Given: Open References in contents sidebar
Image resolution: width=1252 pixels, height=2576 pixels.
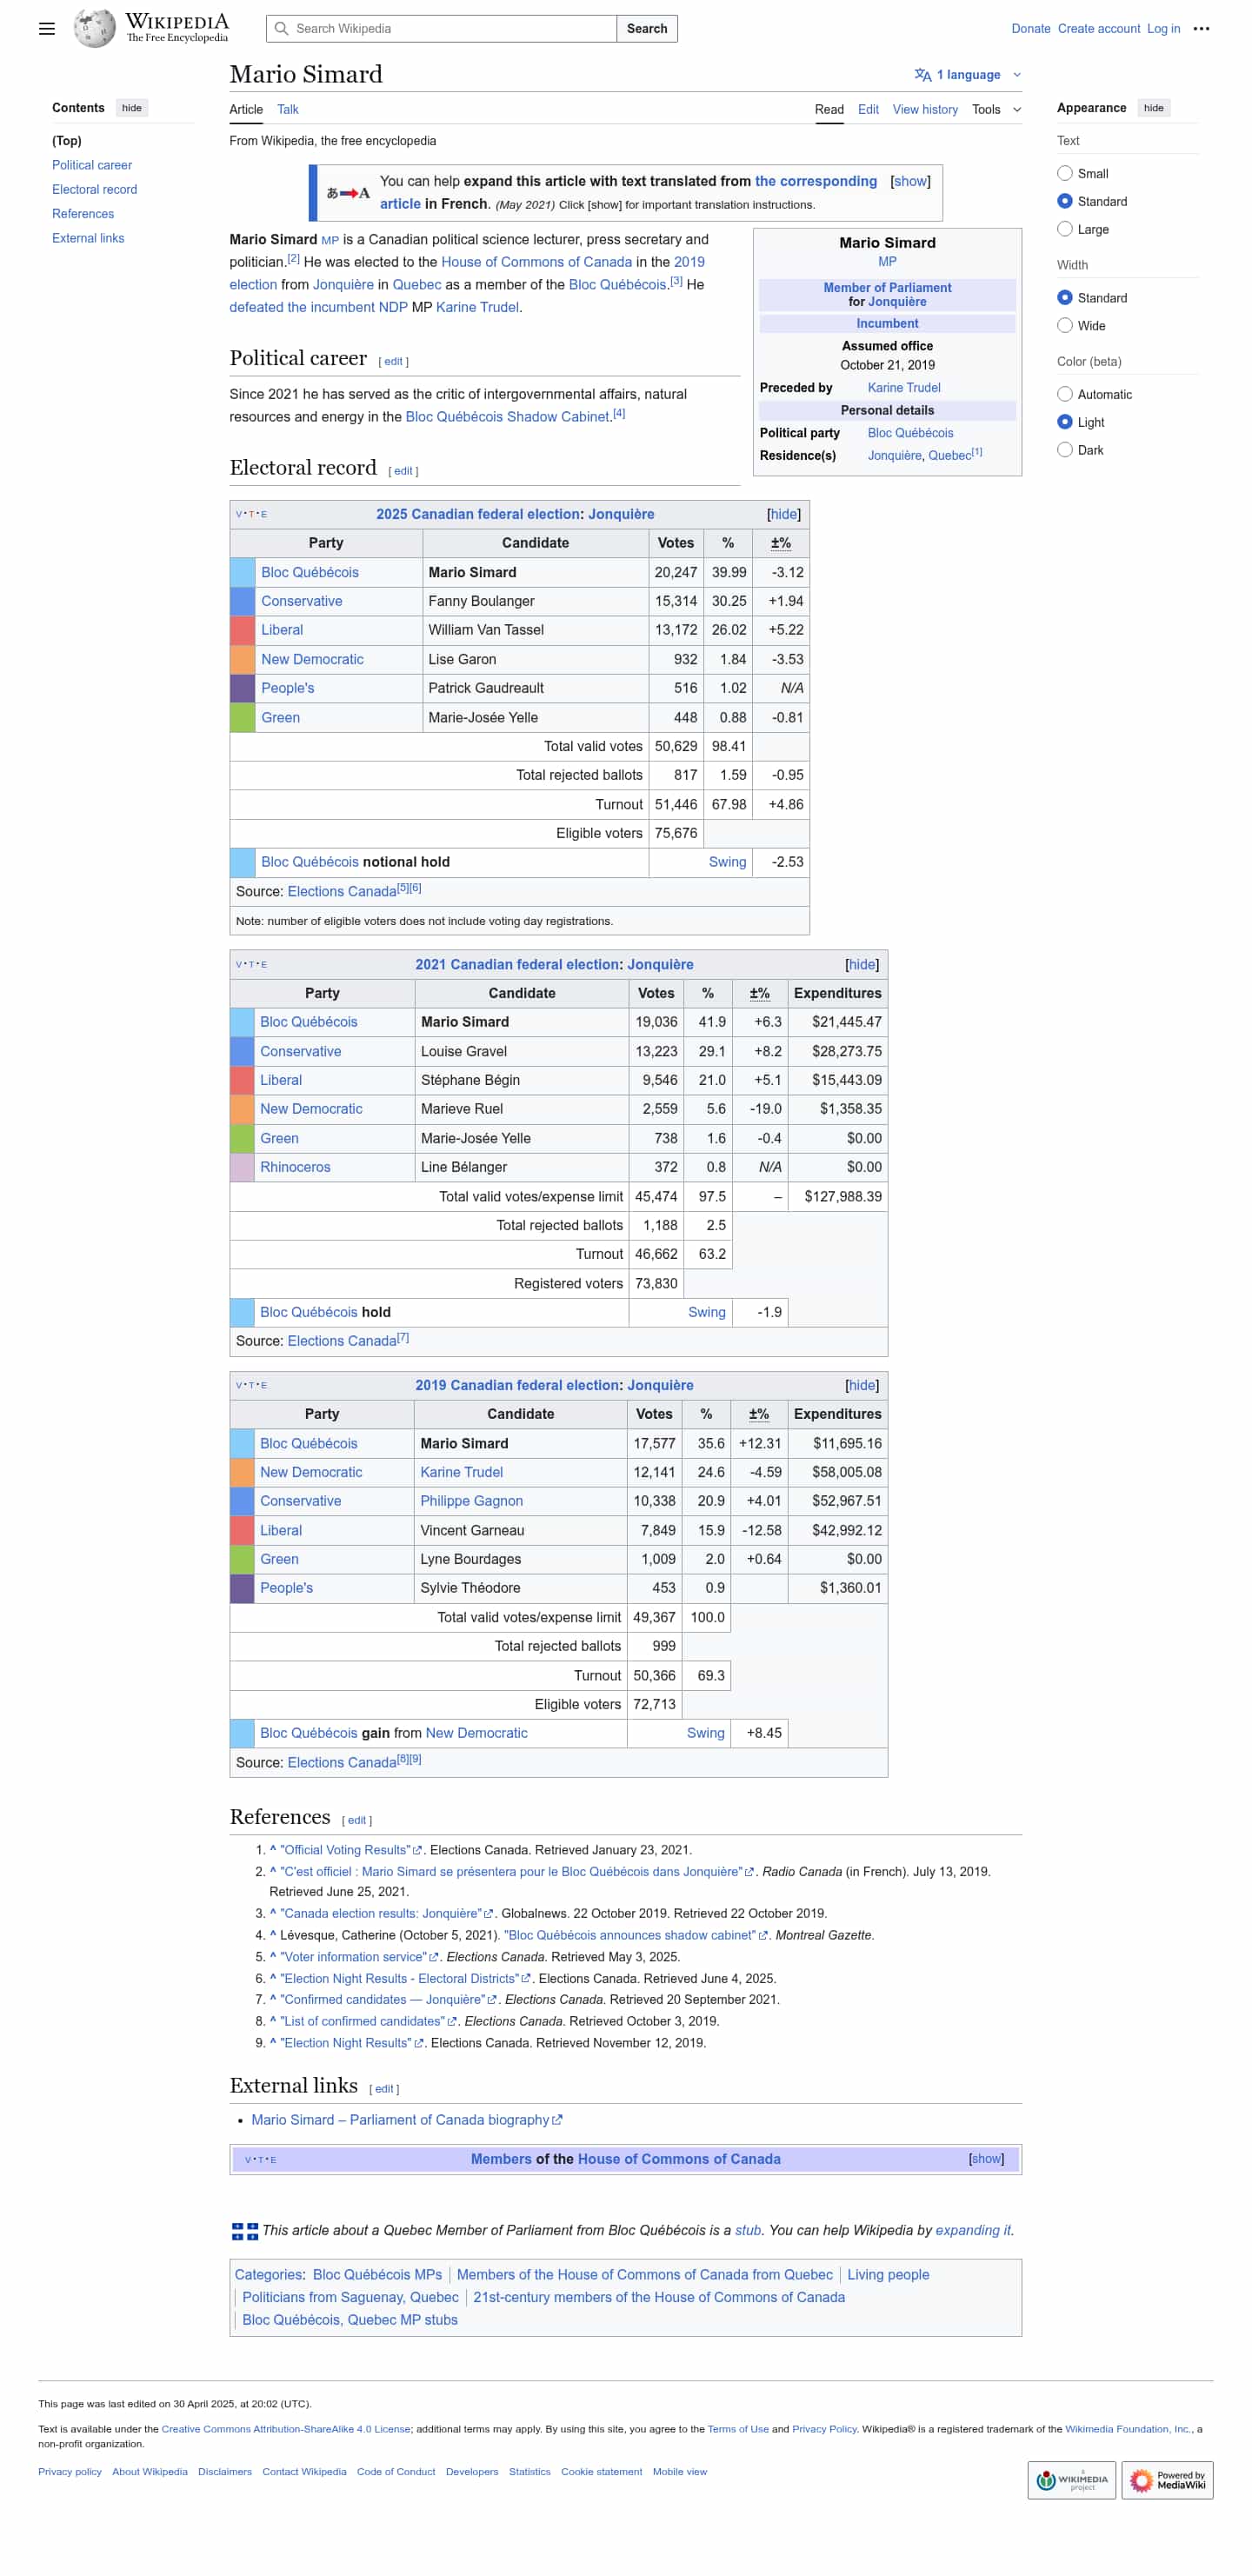Looking at the screenshot, I should tap(83, 214).
